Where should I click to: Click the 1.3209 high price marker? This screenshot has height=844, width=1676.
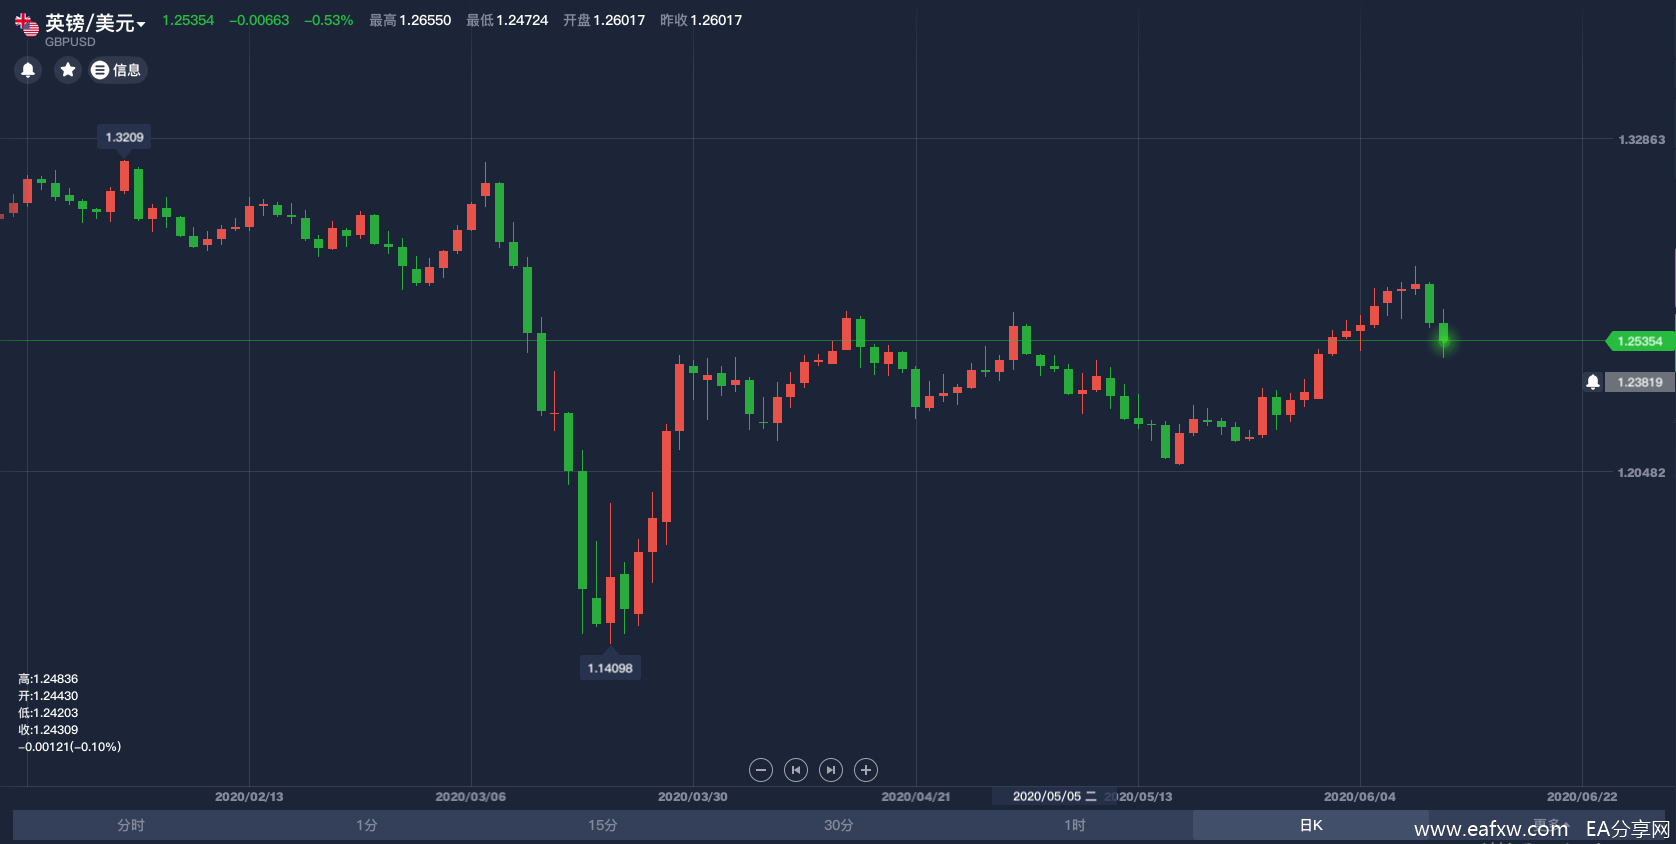tap(125, 137)
